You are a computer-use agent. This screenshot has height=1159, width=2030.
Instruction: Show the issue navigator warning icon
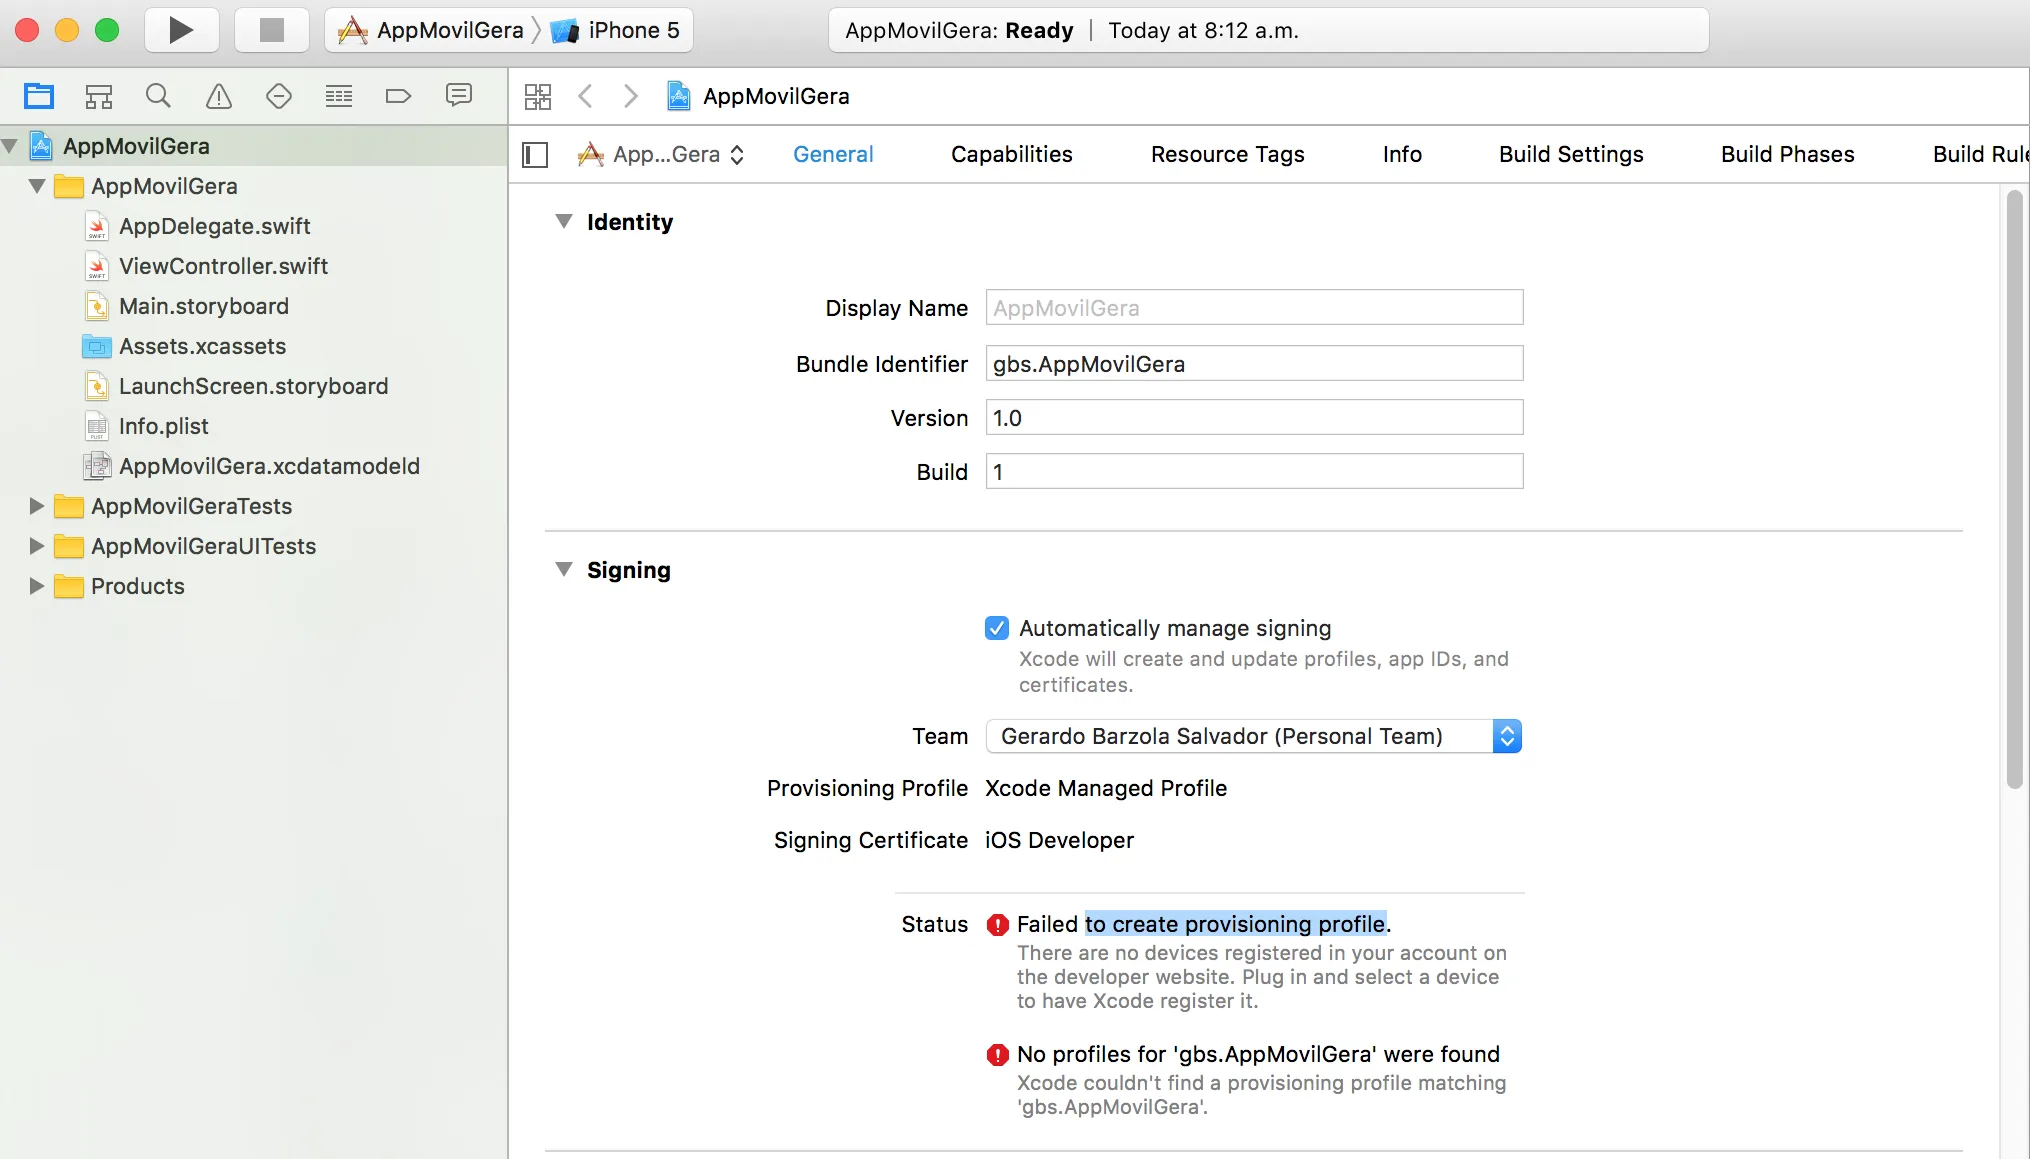pyautogui.click(x=218, y=96)
